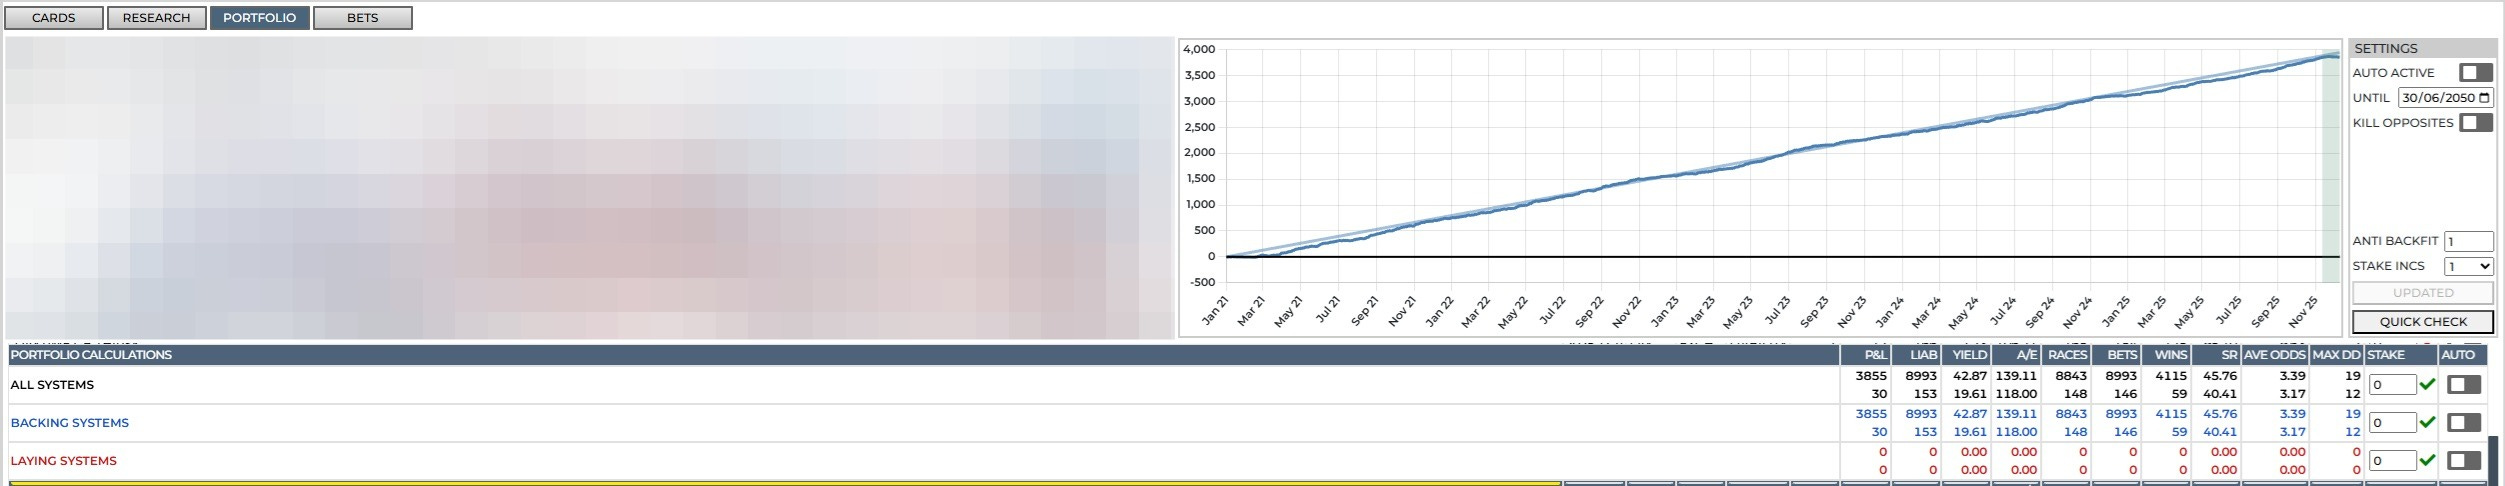
Task: Click the Nov 25 chart axis label
Action: click(x=2303, y=312)
